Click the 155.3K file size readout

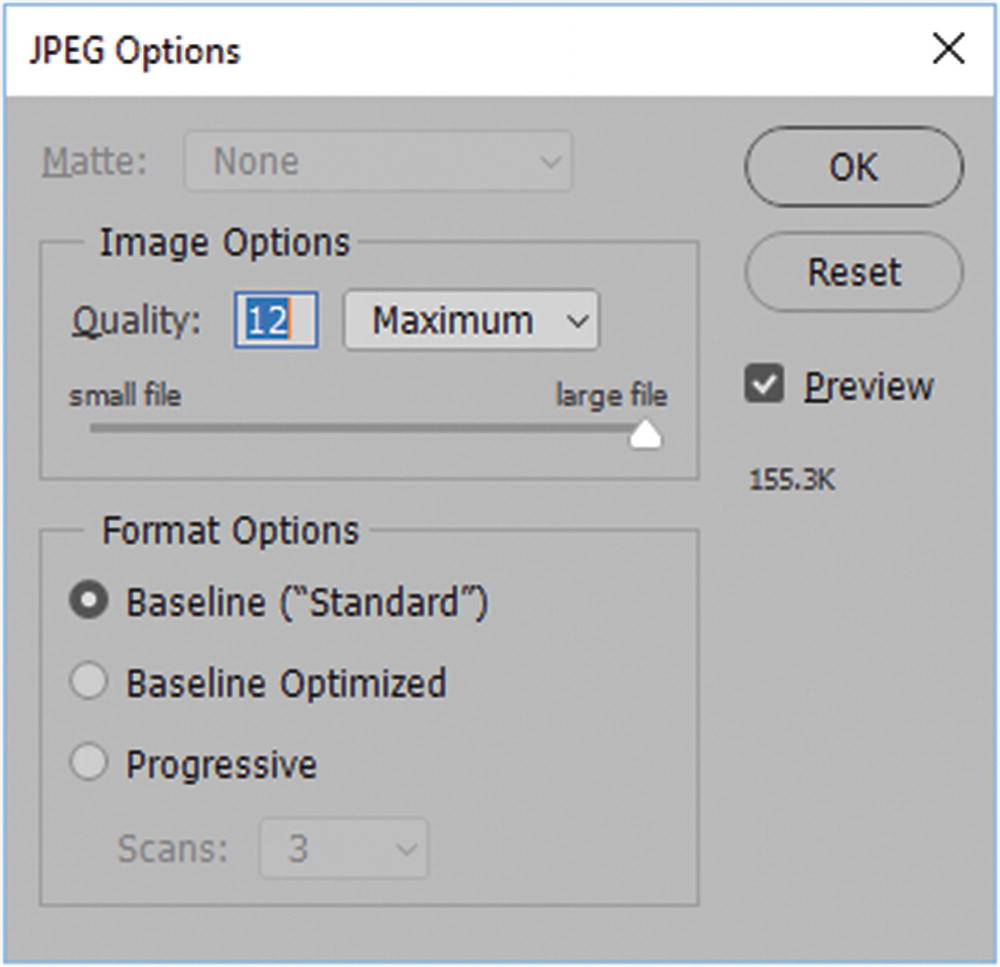(792, 481)
